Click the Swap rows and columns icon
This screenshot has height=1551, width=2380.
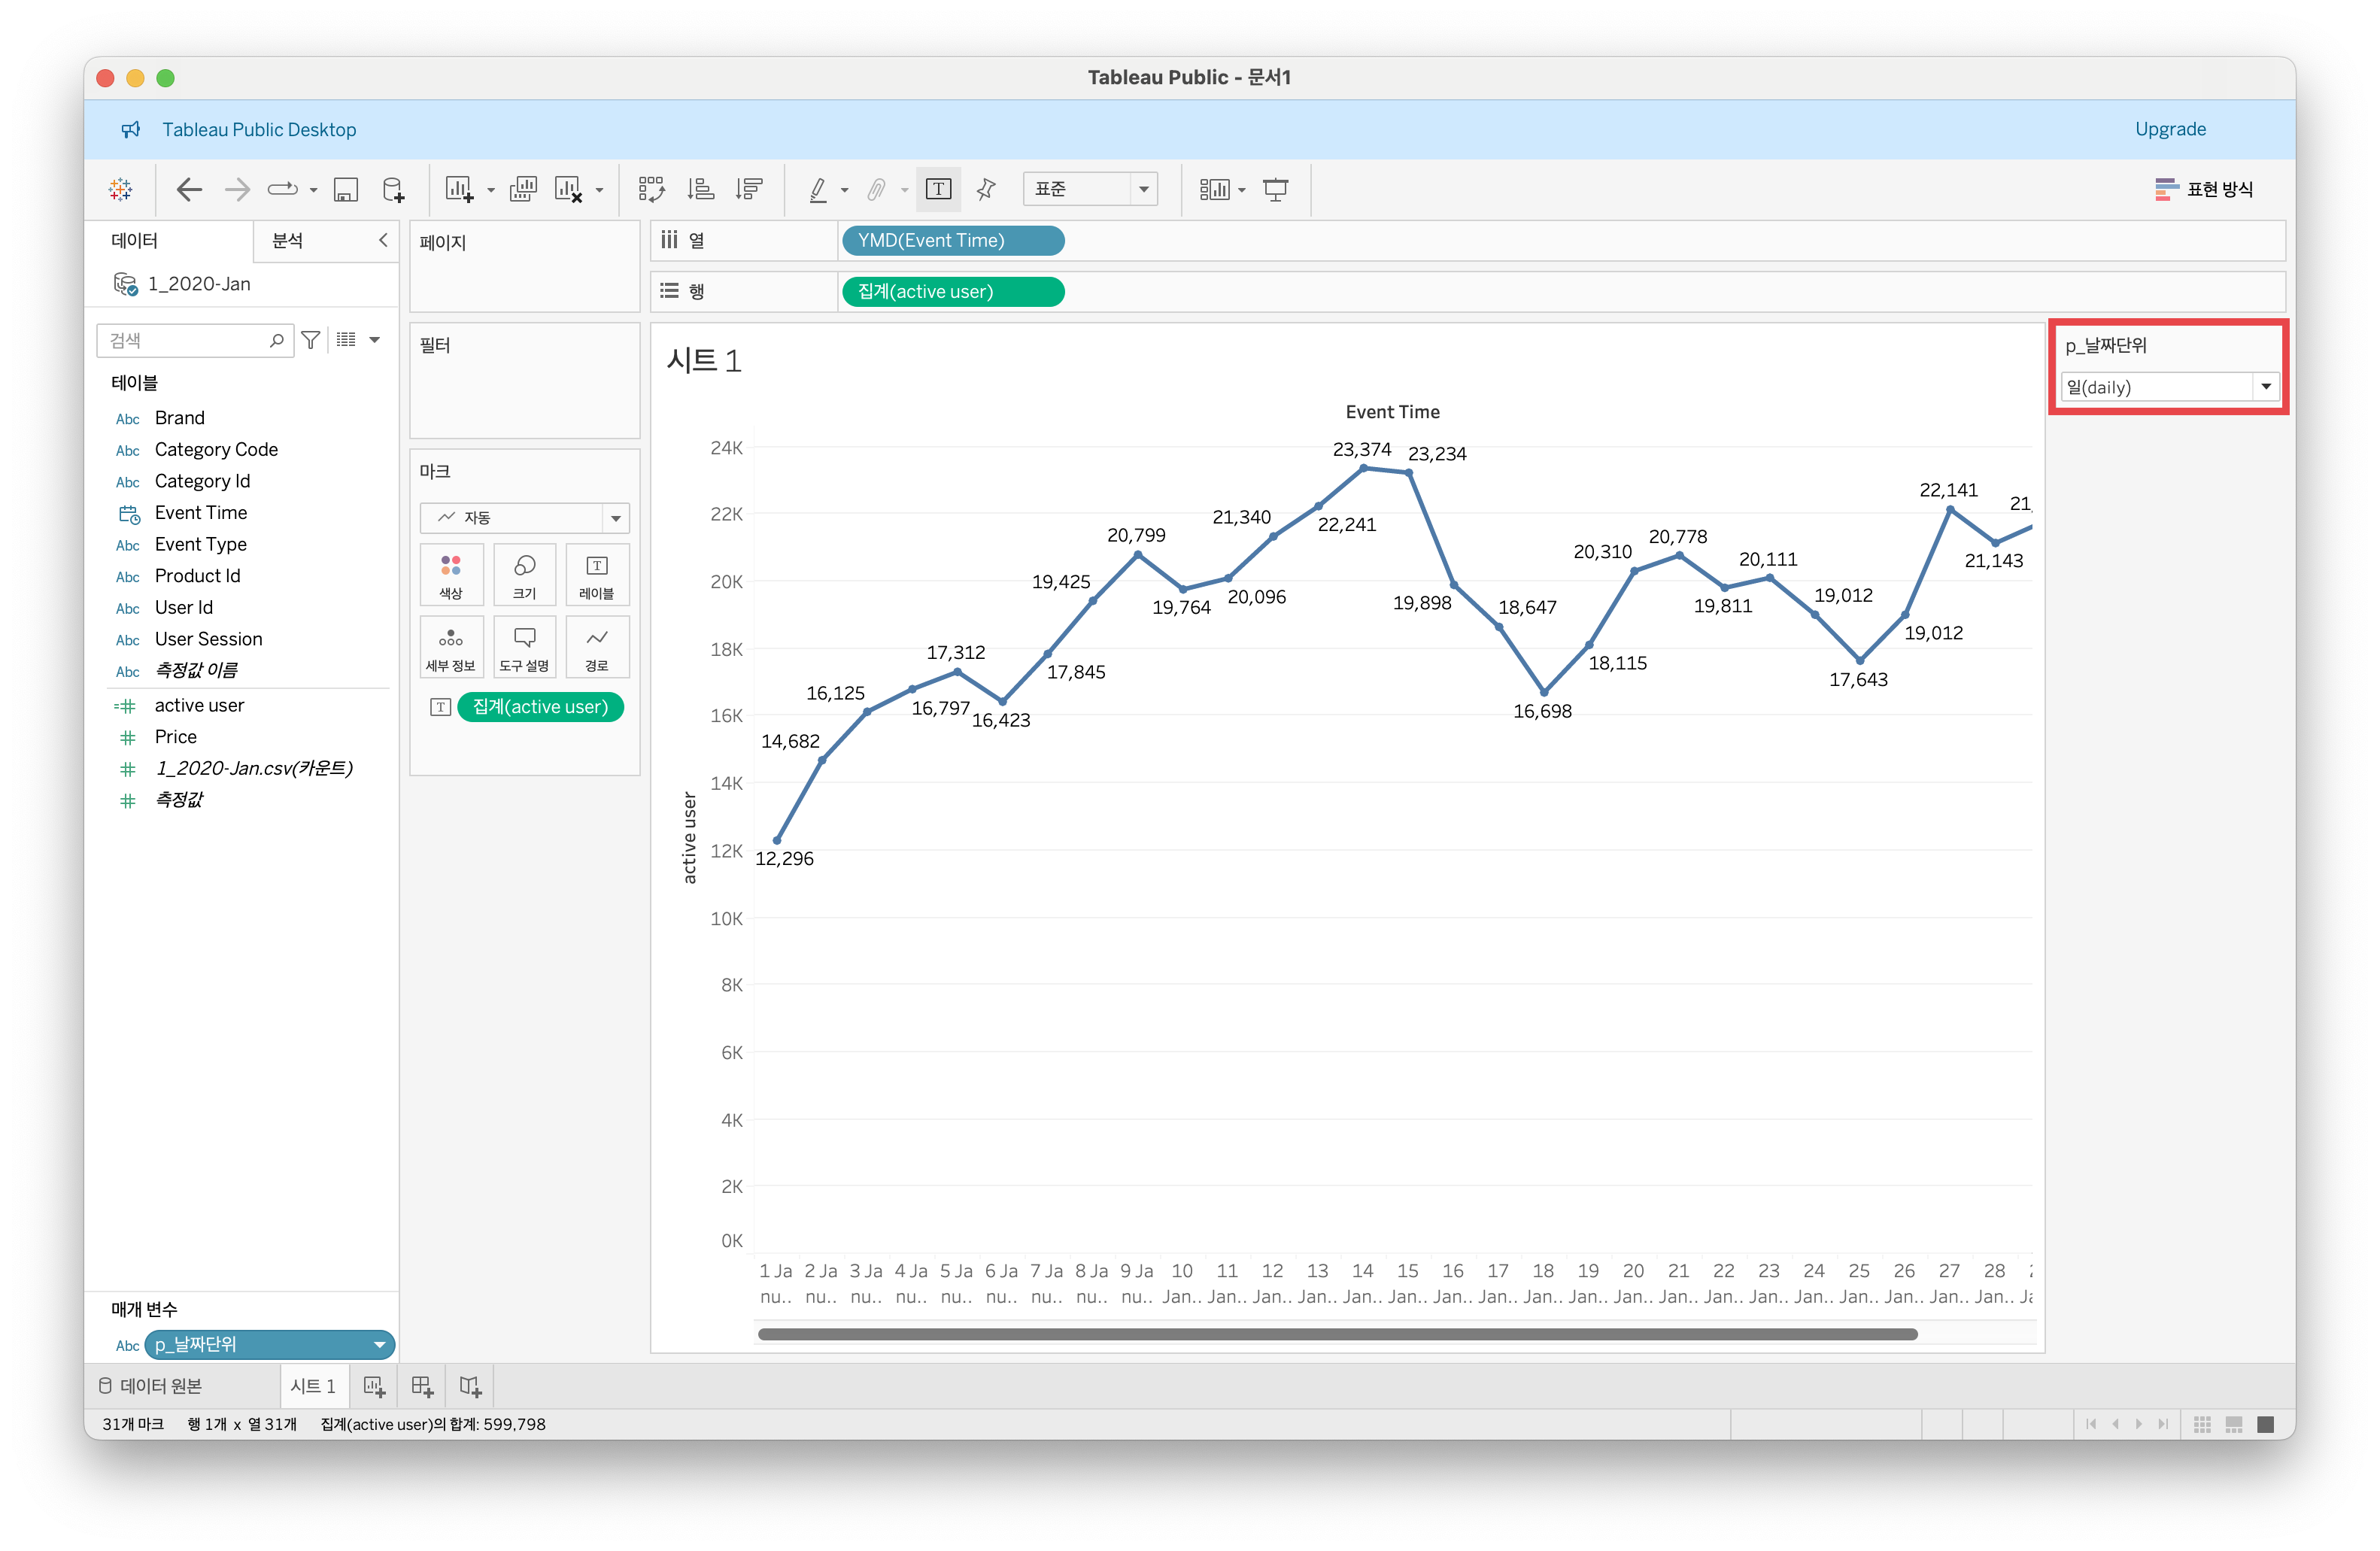coord(651,189)
